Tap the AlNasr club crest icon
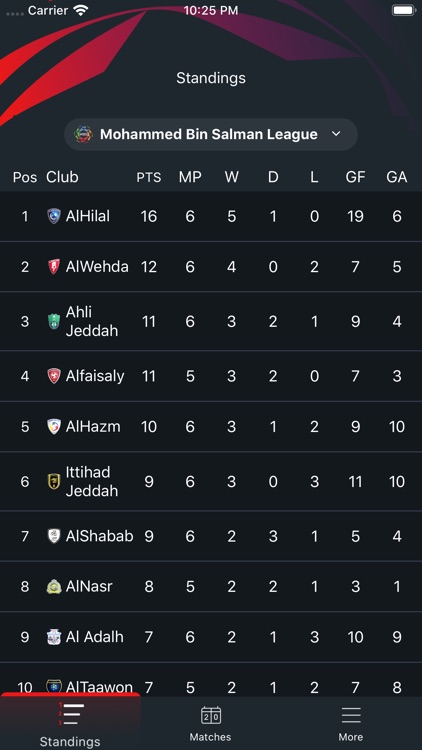Viewport: 422px width, 750px height. coord(54,586)
